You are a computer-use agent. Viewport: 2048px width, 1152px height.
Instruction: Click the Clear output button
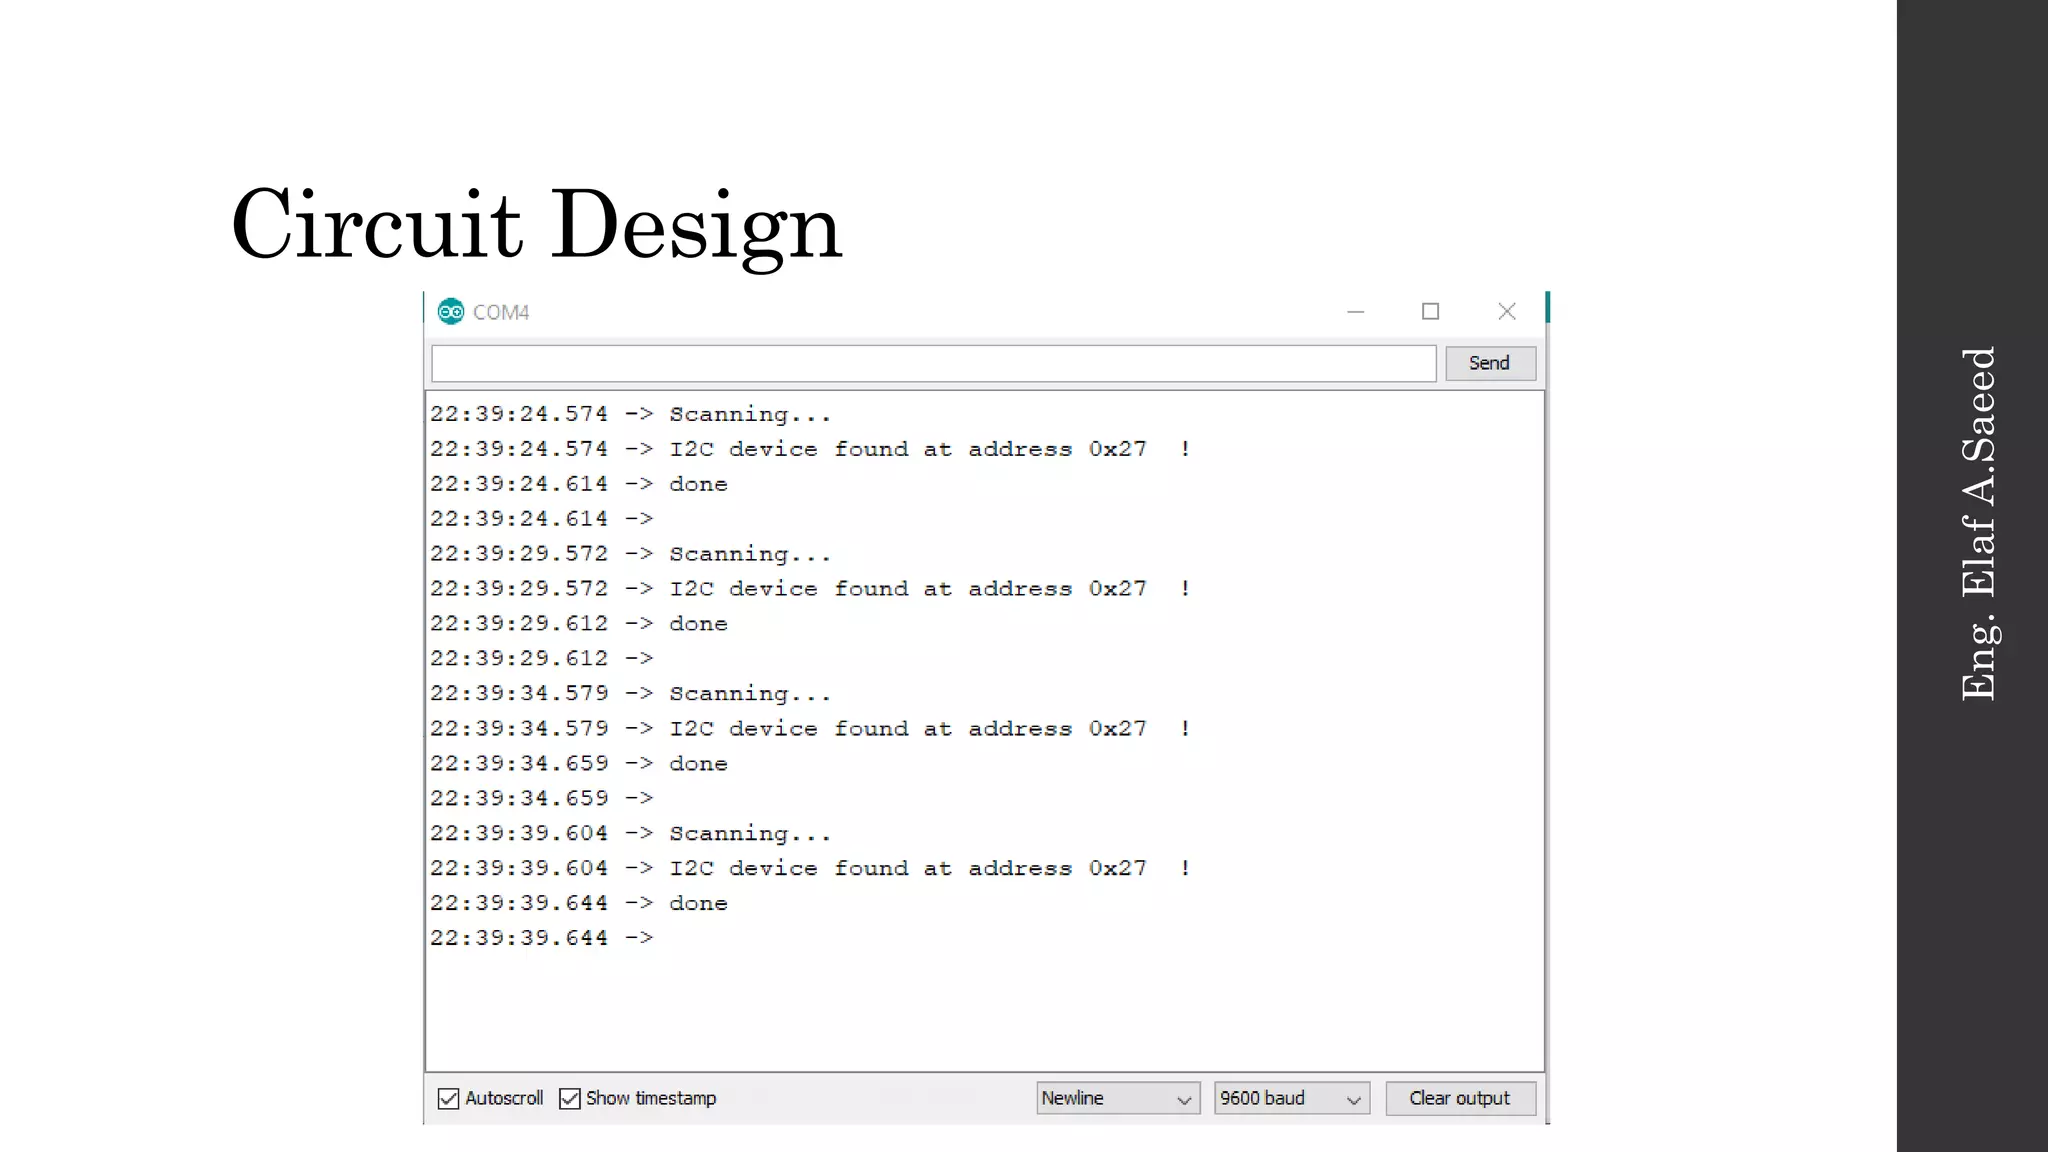pos(1460,1098)
